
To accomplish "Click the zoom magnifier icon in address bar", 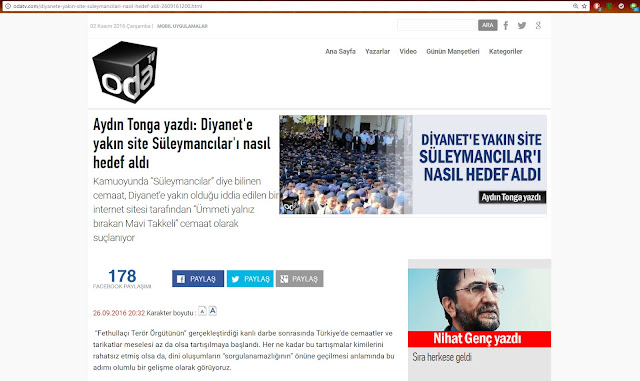I will tap(576, 6).
